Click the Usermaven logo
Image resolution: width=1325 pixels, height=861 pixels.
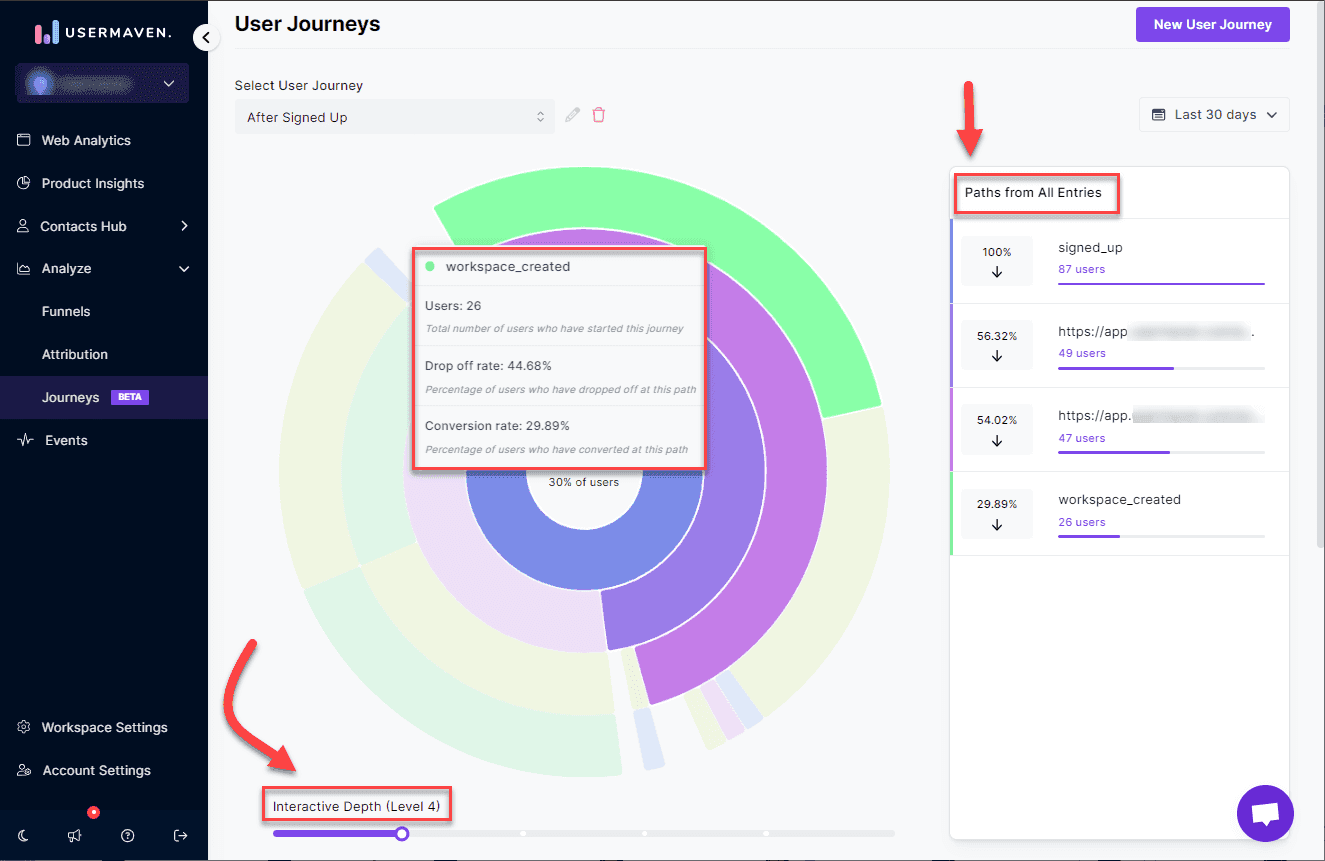pyautogui.click(x=103, y=33)
